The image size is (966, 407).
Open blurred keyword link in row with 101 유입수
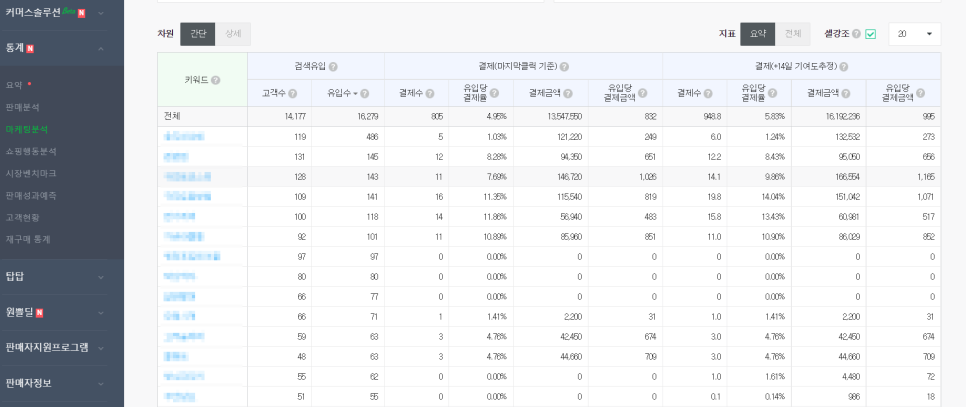tap(184, 236)
